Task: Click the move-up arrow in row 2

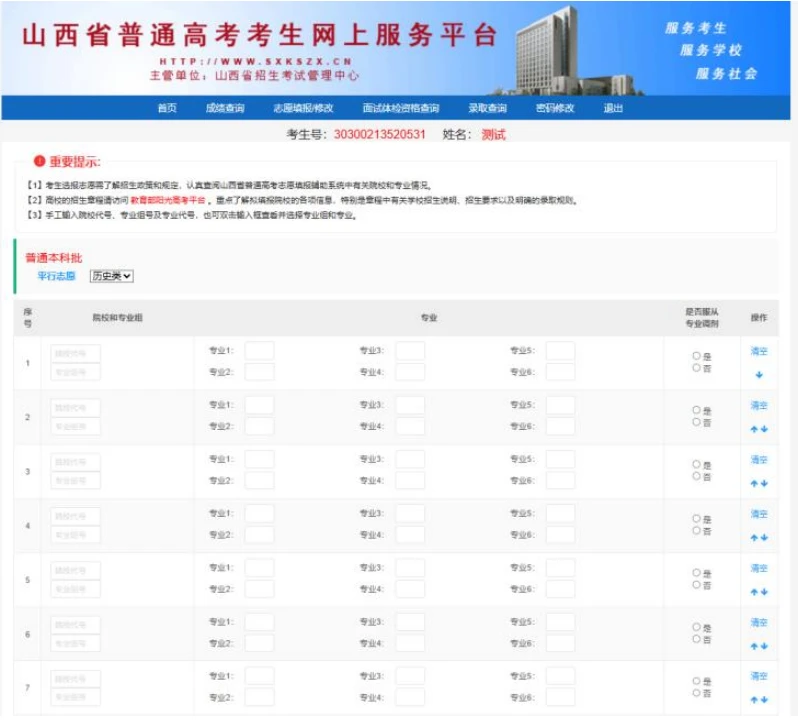Action: pyautogui.click(x=754, y=429)
